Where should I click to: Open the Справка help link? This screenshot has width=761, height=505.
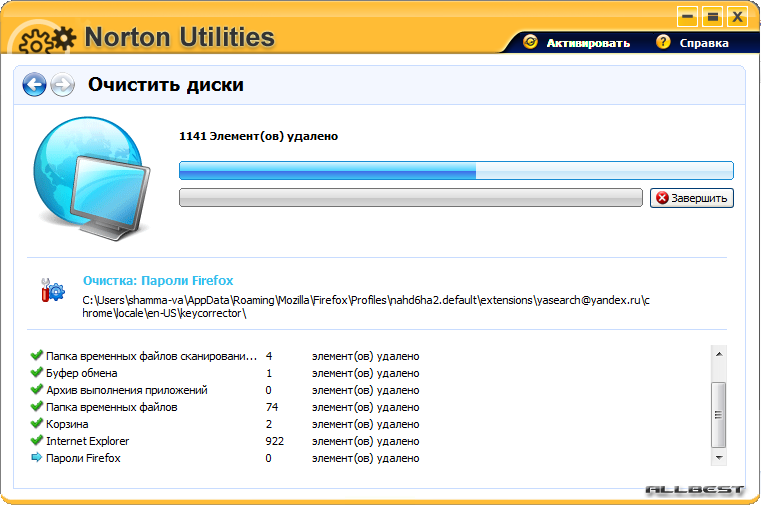704,43
